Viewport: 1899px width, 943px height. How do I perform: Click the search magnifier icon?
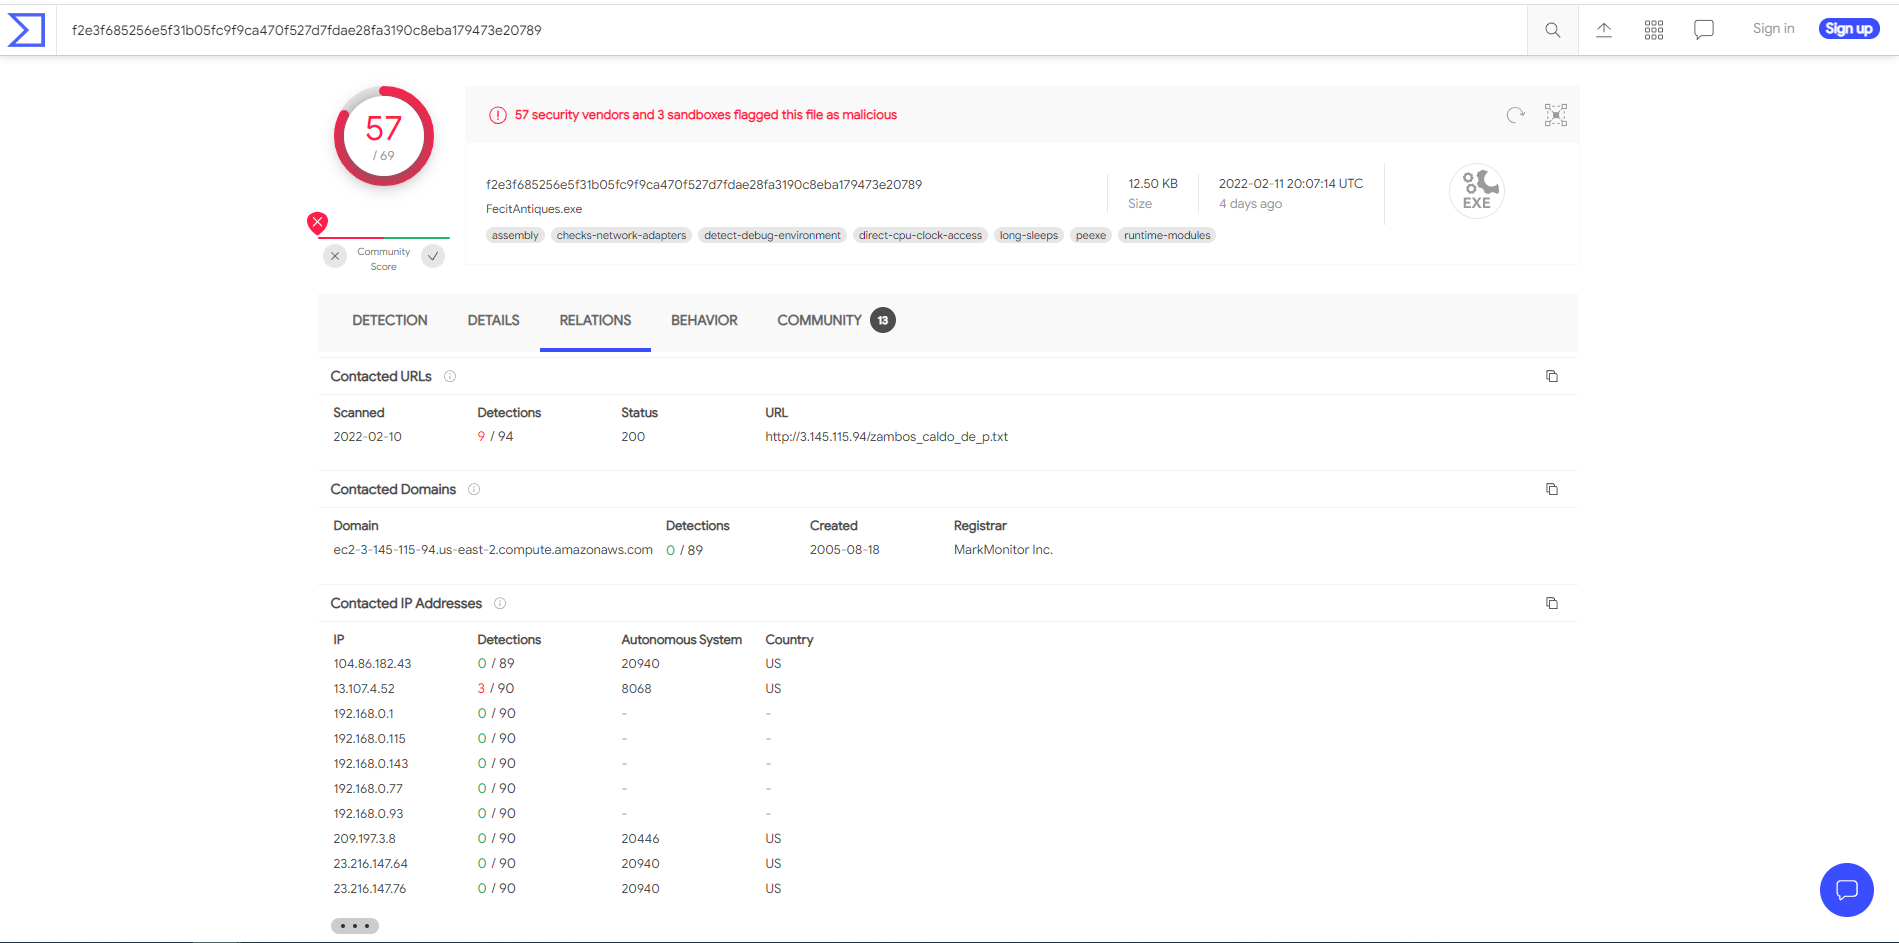(1552, 30)
